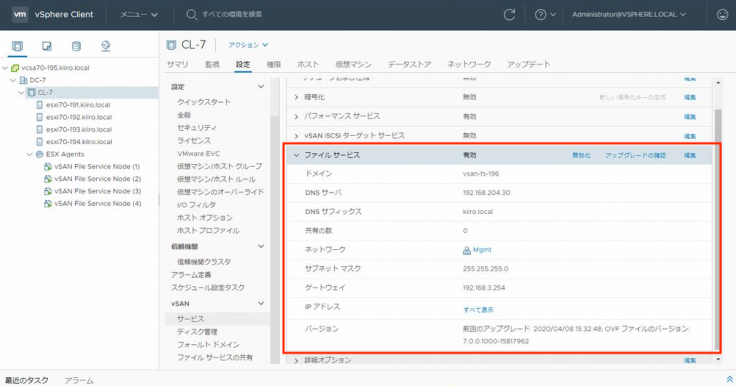Image resolution: width=736 pixels, height=386 pixels.
Task: Switch to the 監視 tab
Action: point(212,64)
